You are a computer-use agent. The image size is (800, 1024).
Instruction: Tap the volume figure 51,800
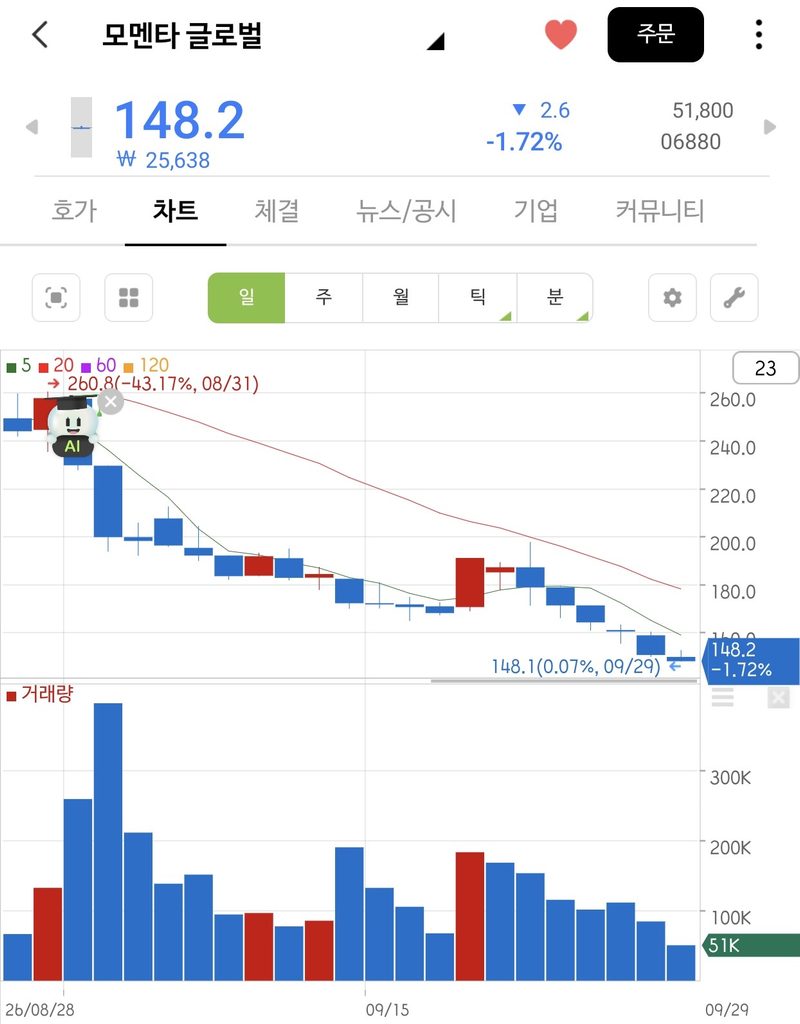tap(703, 110)
